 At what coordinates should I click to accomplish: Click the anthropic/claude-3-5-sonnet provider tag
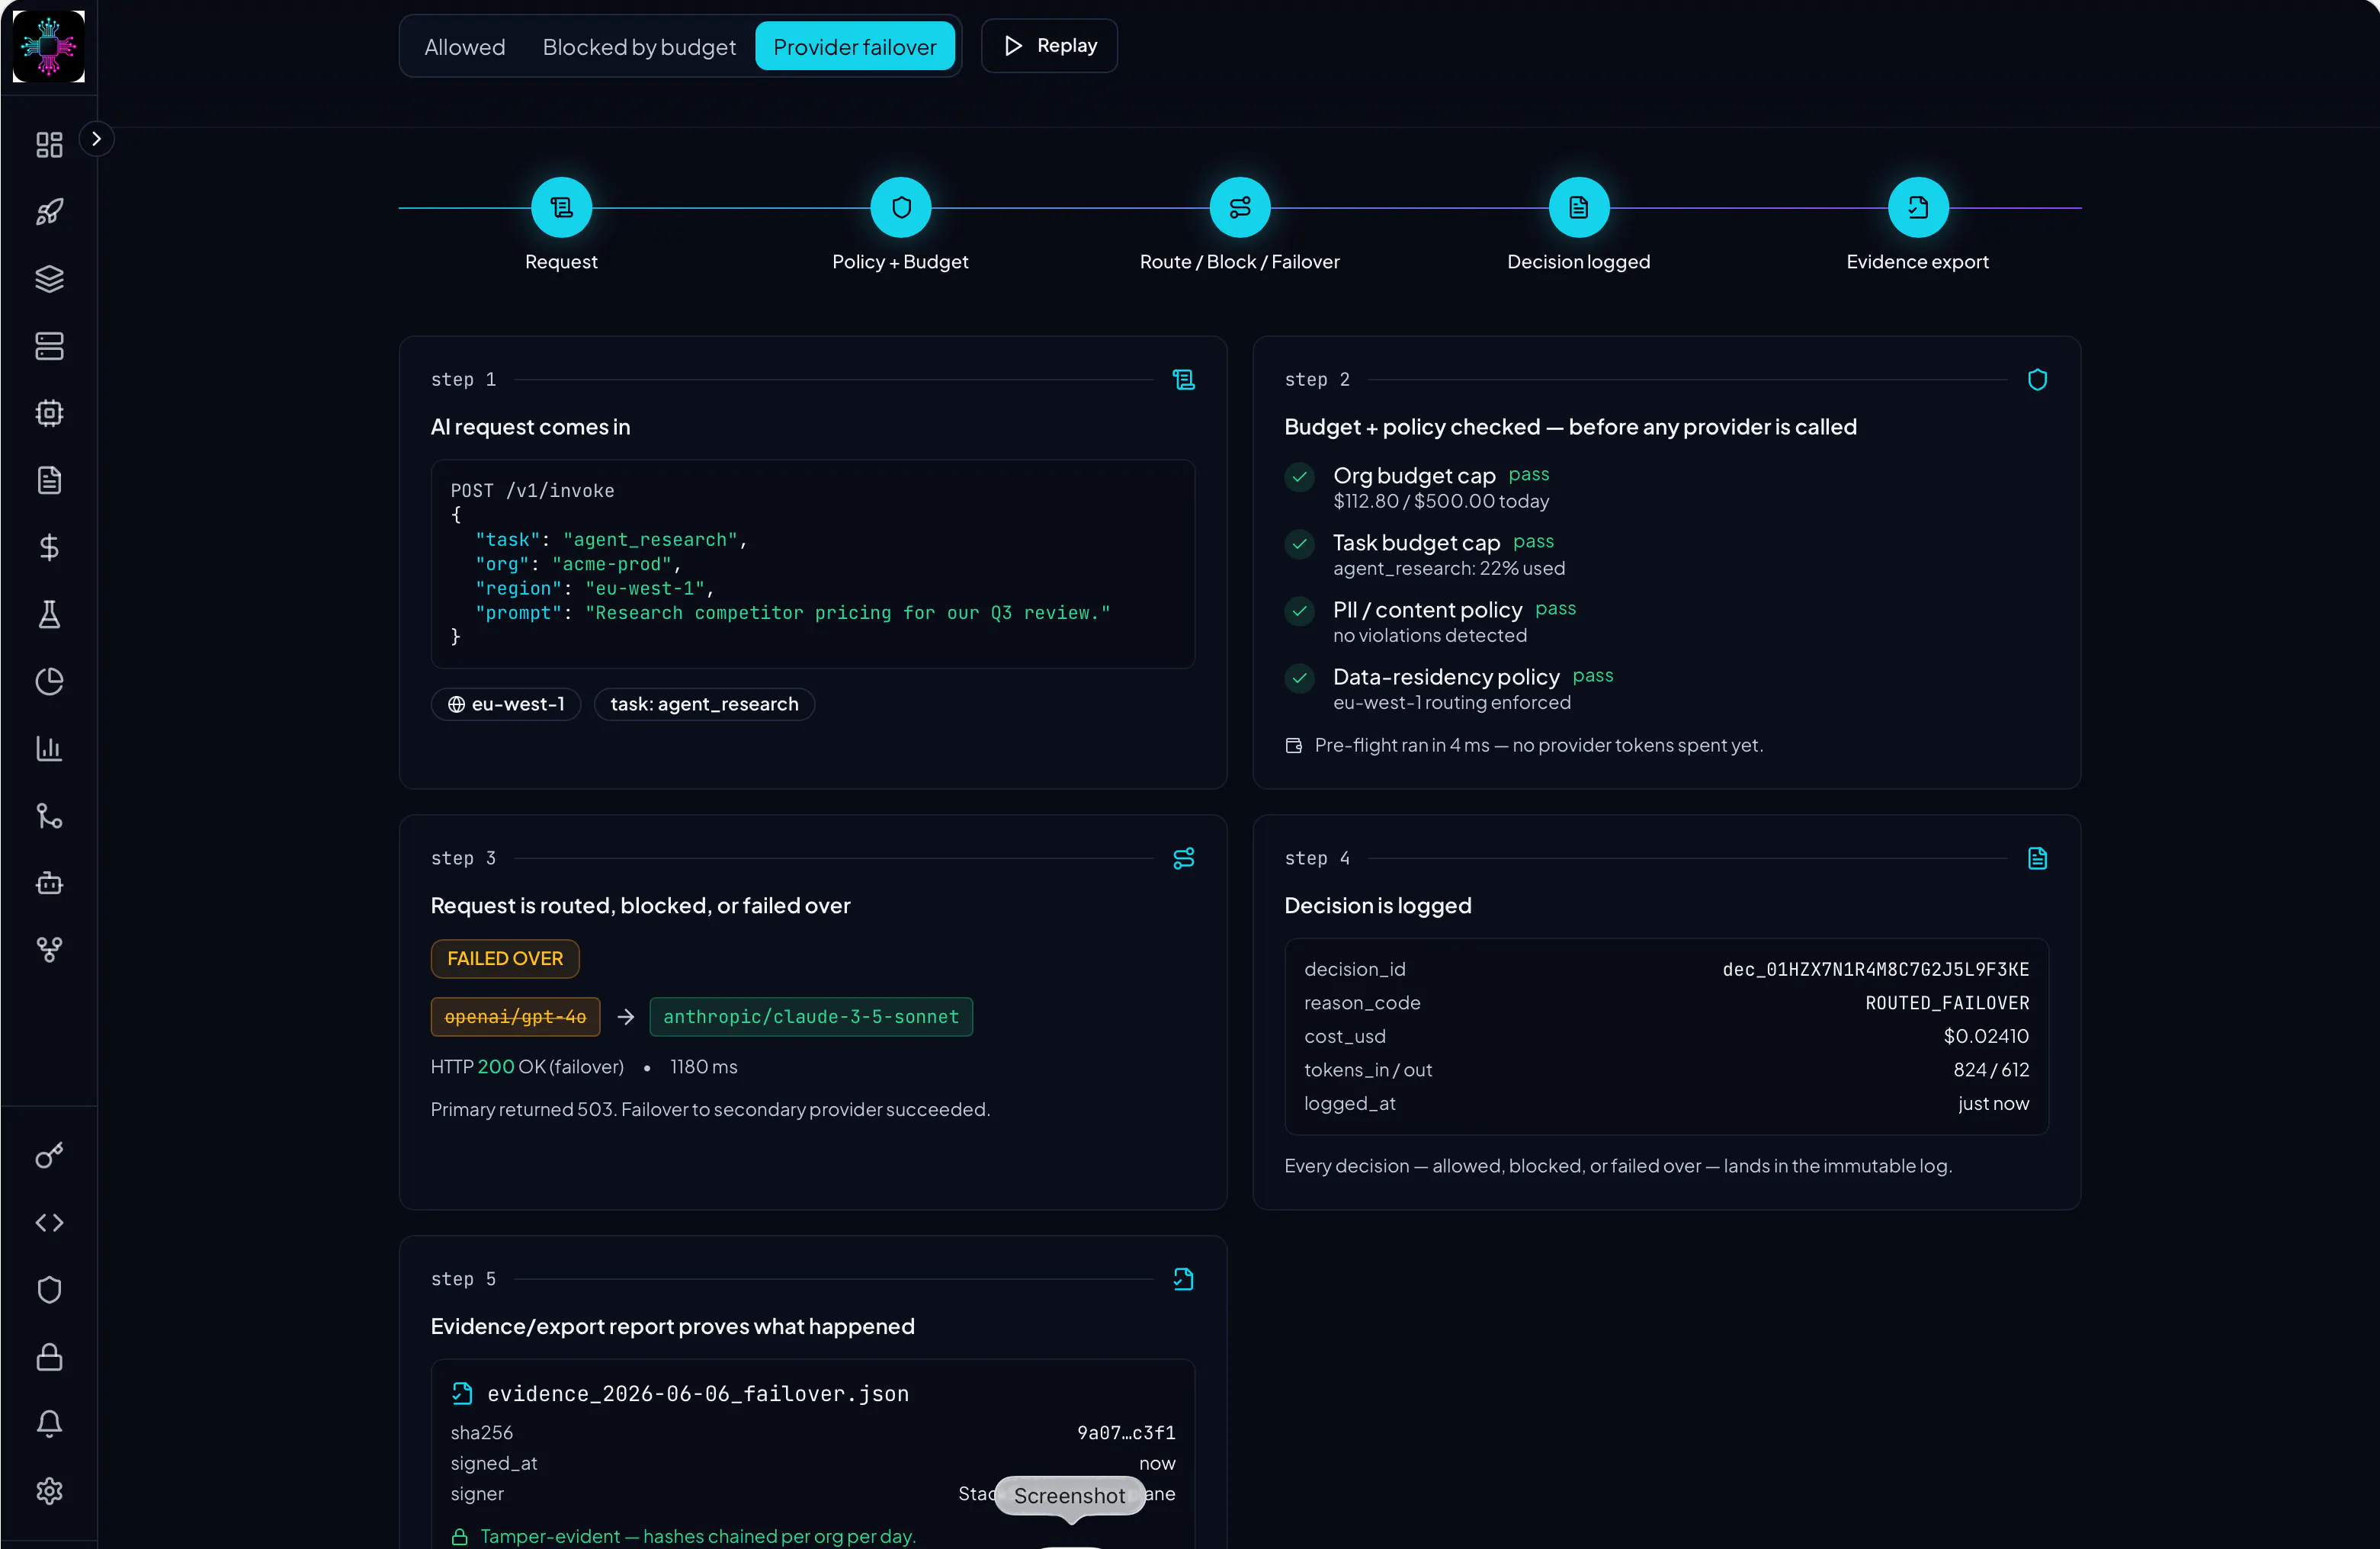(811, 1017)
